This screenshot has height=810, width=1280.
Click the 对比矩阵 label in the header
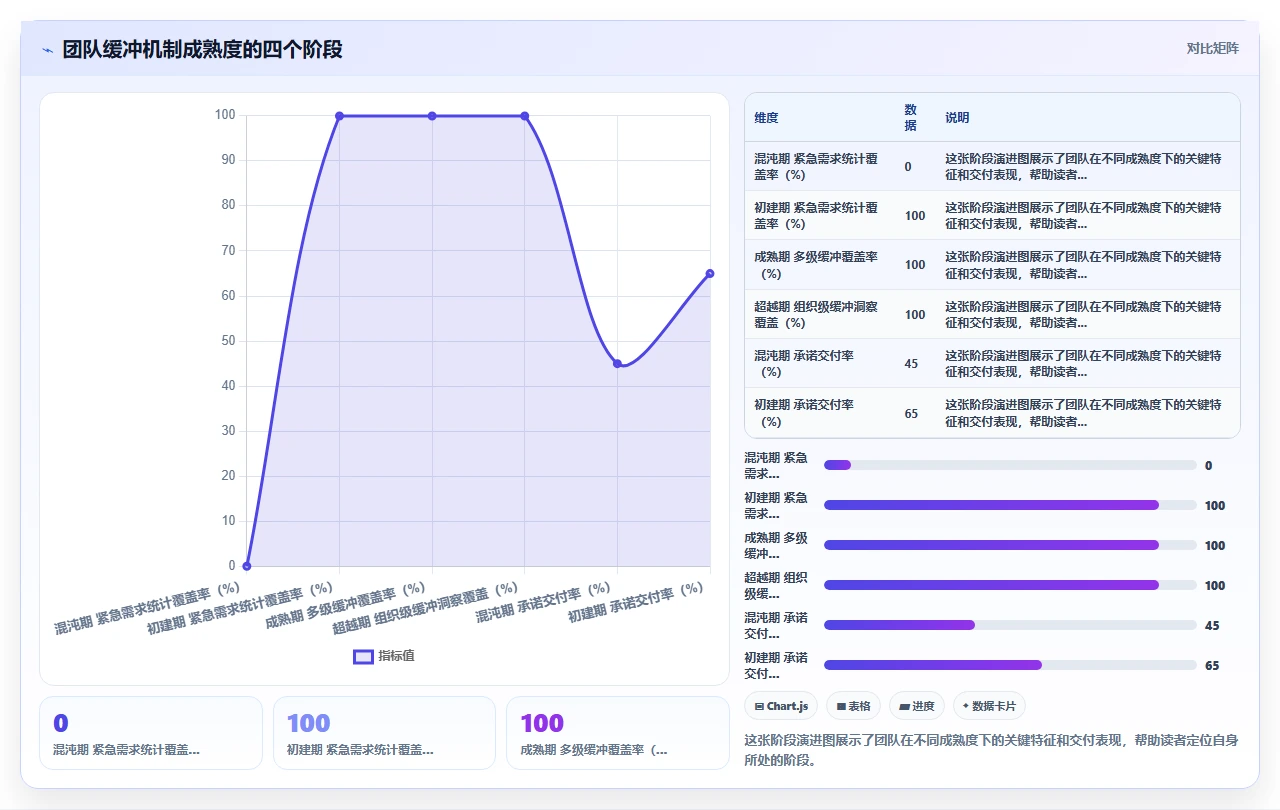coord(1212,49)
